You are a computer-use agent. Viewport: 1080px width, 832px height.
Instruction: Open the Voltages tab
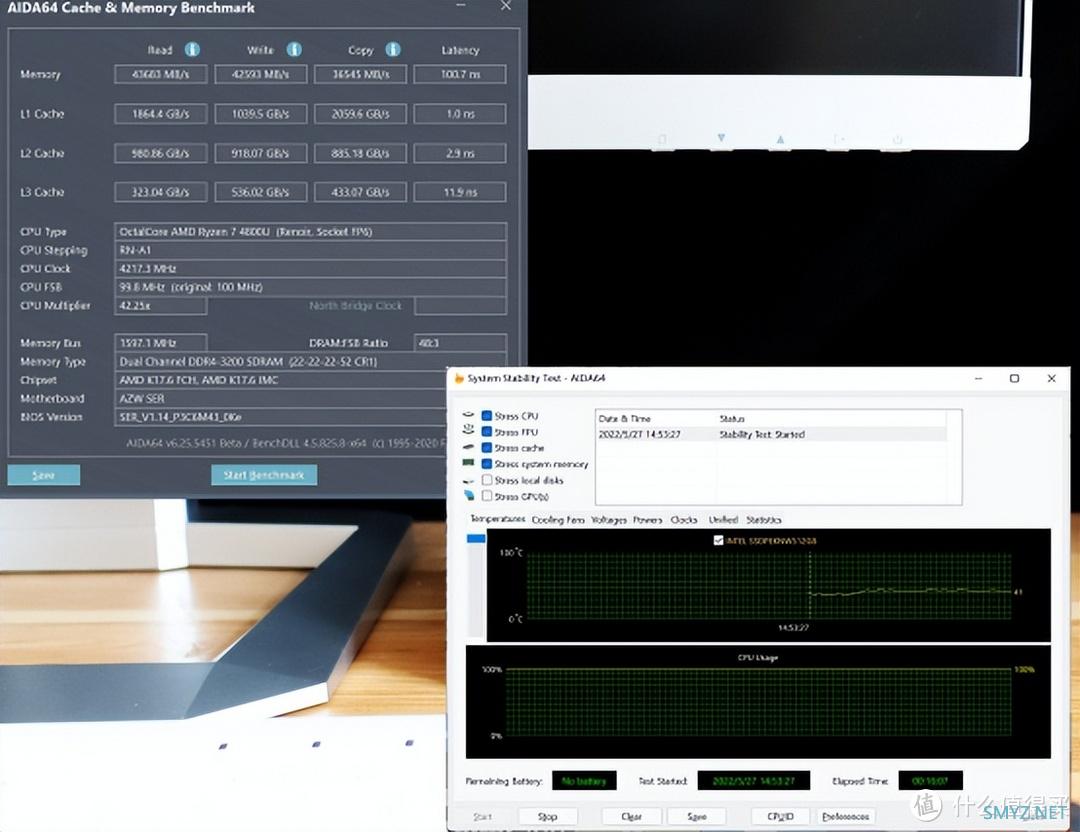pos(608,520)
